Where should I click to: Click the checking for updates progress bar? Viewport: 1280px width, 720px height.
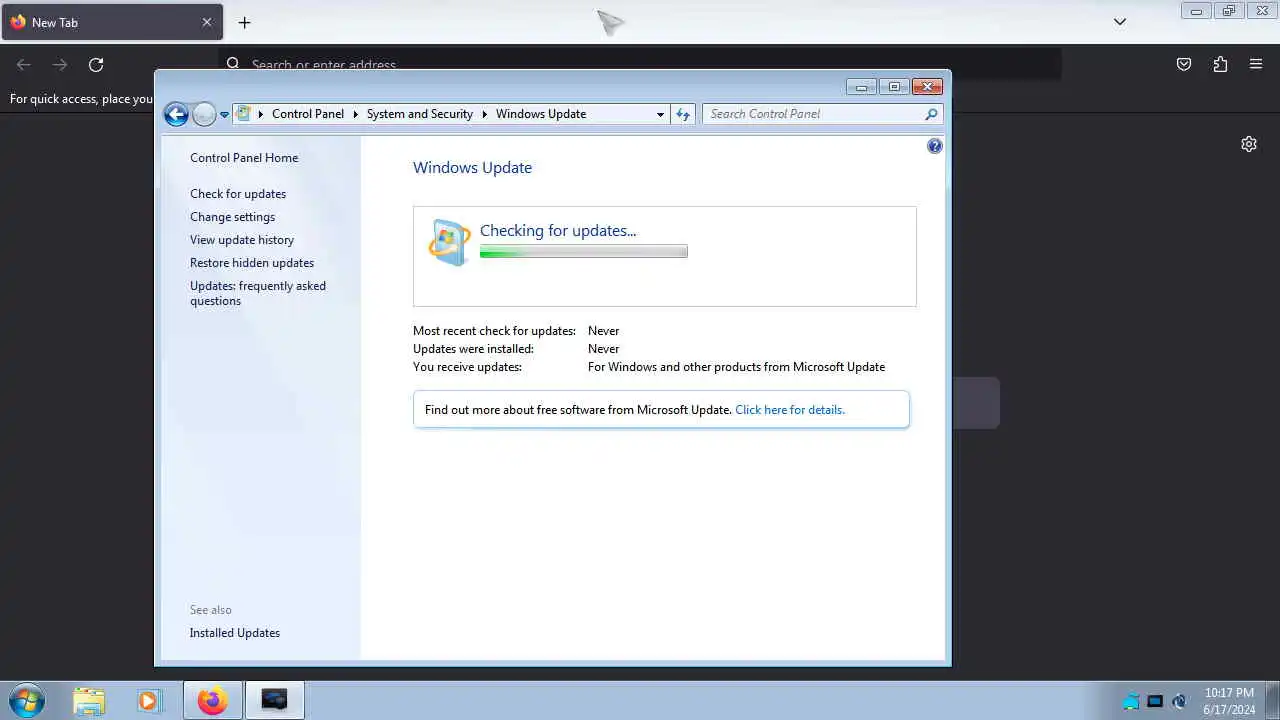pos(584,252)
